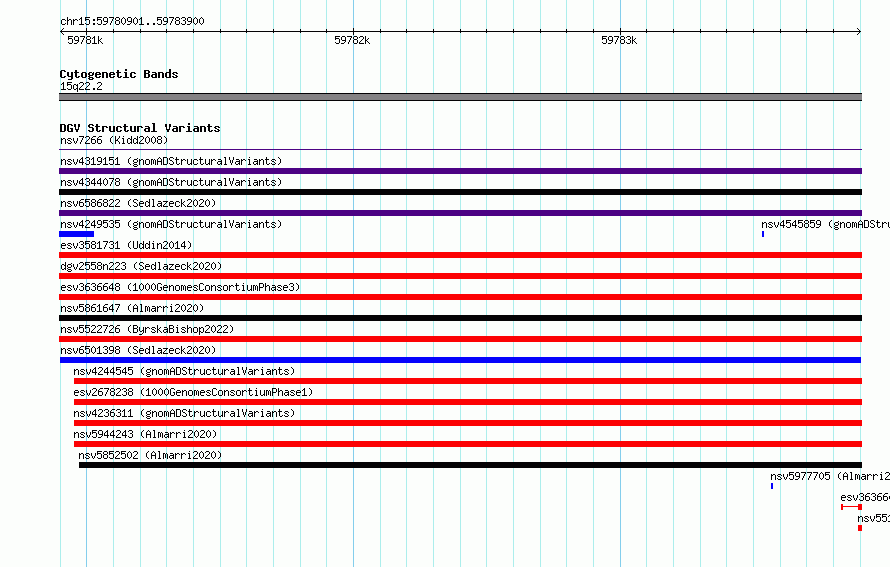Select the small red esv363 bracket marker
The width and height of the screenshot is (890, 567).
coord(851,507)
